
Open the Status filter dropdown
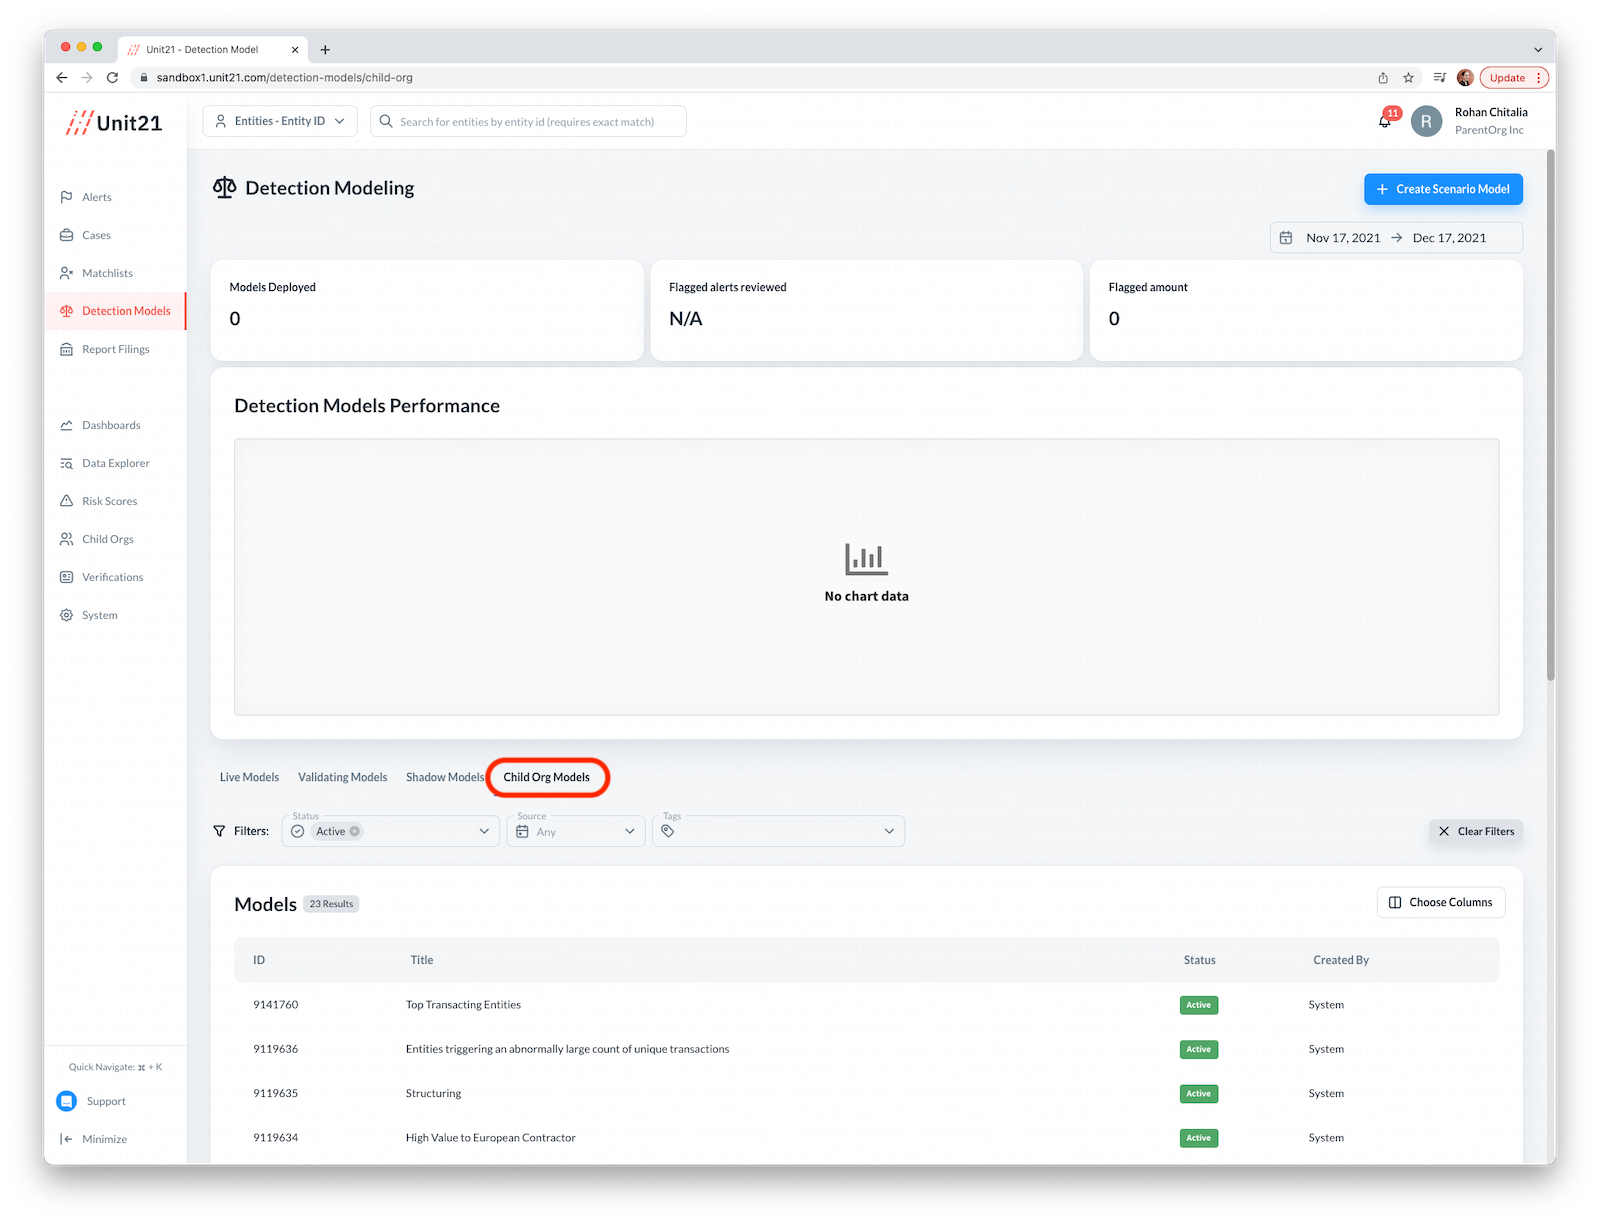coord(391,831)
